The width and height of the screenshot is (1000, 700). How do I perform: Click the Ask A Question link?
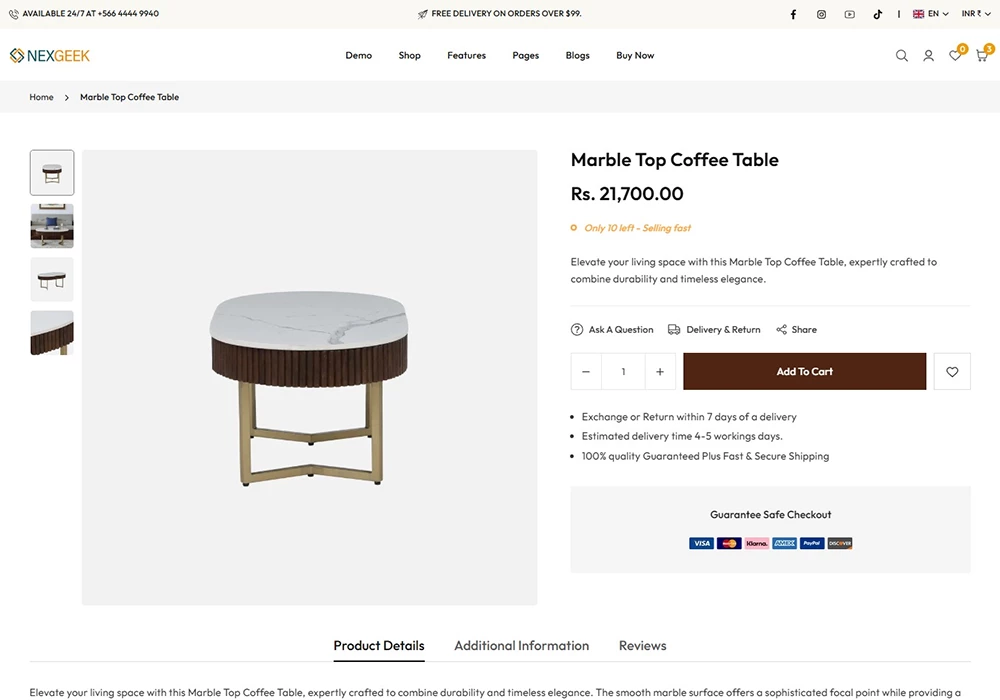tap(612, 330)
